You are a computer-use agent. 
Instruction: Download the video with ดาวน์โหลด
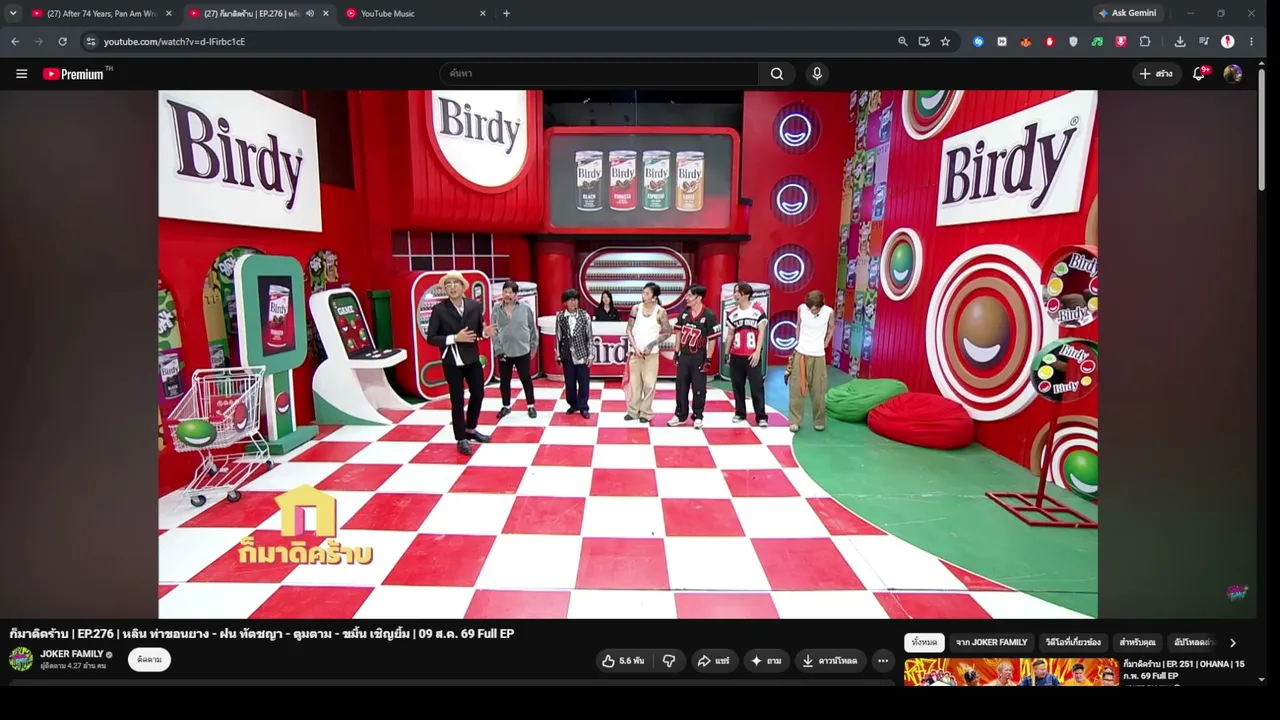point(830,661)
